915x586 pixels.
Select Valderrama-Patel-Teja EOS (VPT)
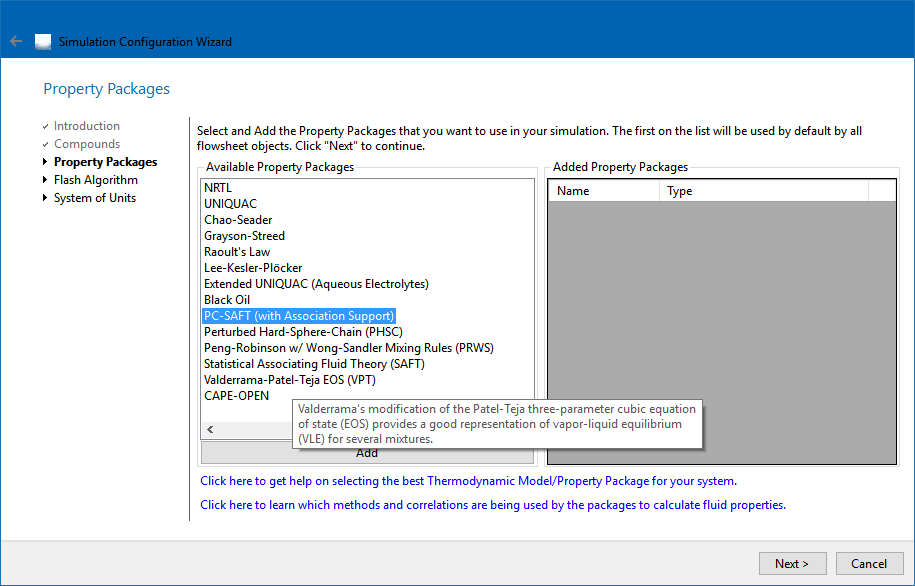289,380
